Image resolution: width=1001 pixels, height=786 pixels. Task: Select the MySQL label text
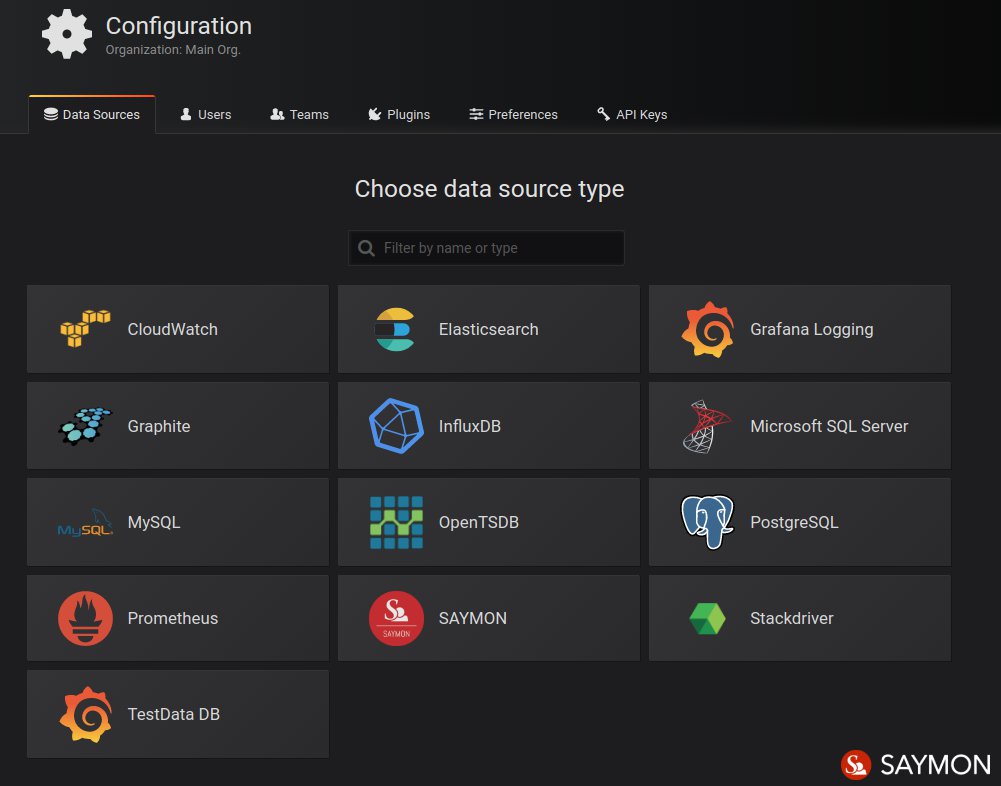(154, 522)
